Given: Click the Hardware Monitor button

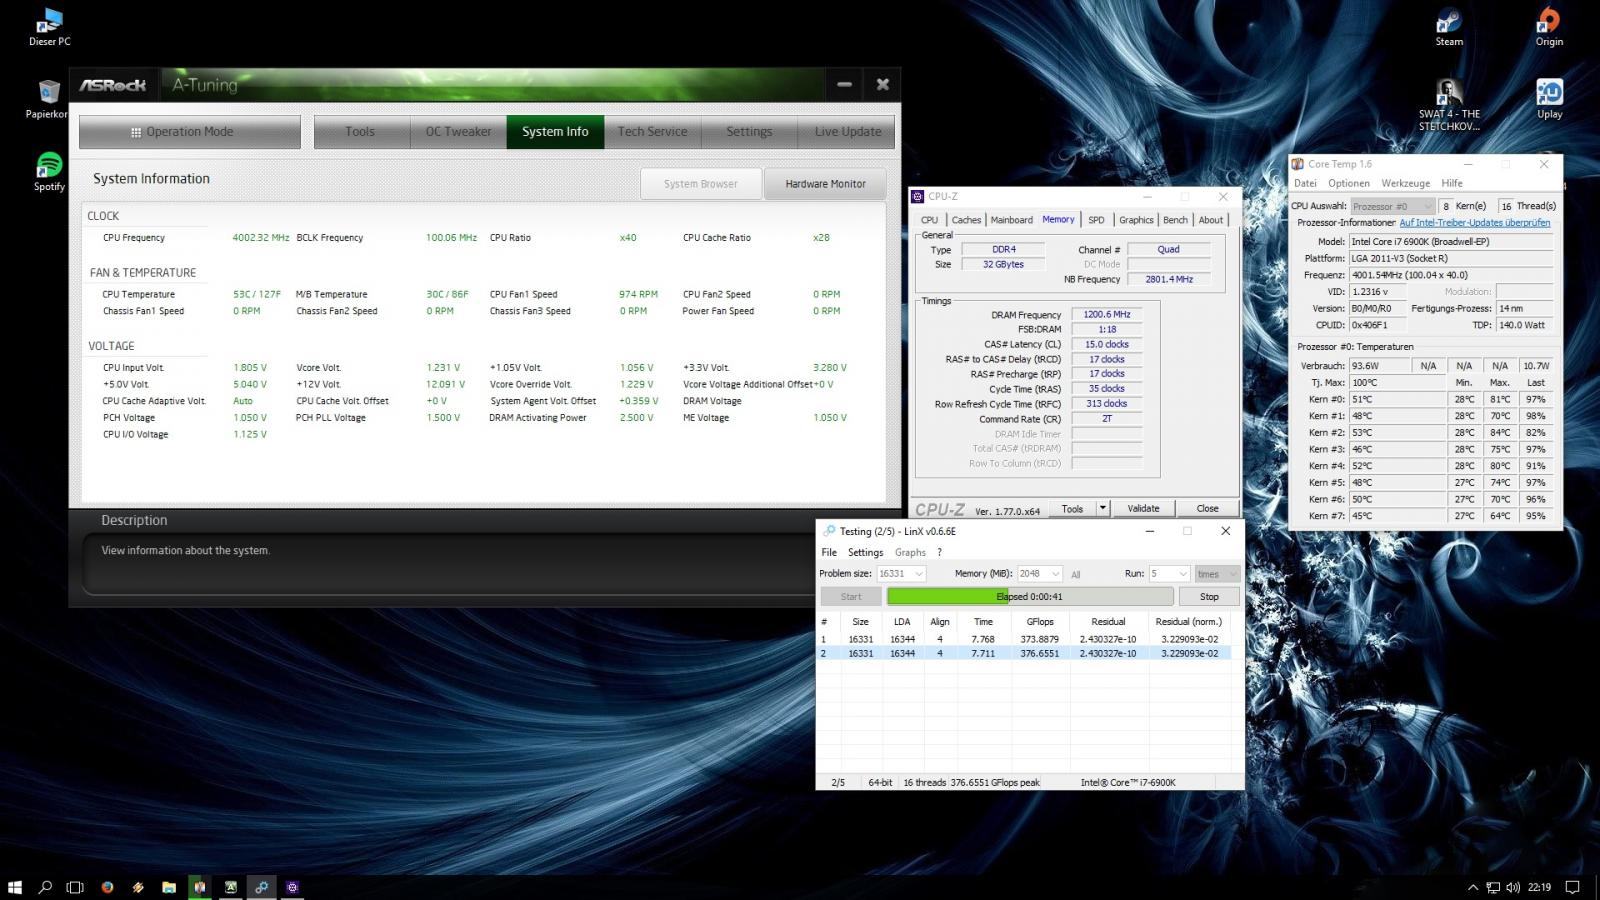Looking at the screenshot, I should pos(825,184).
